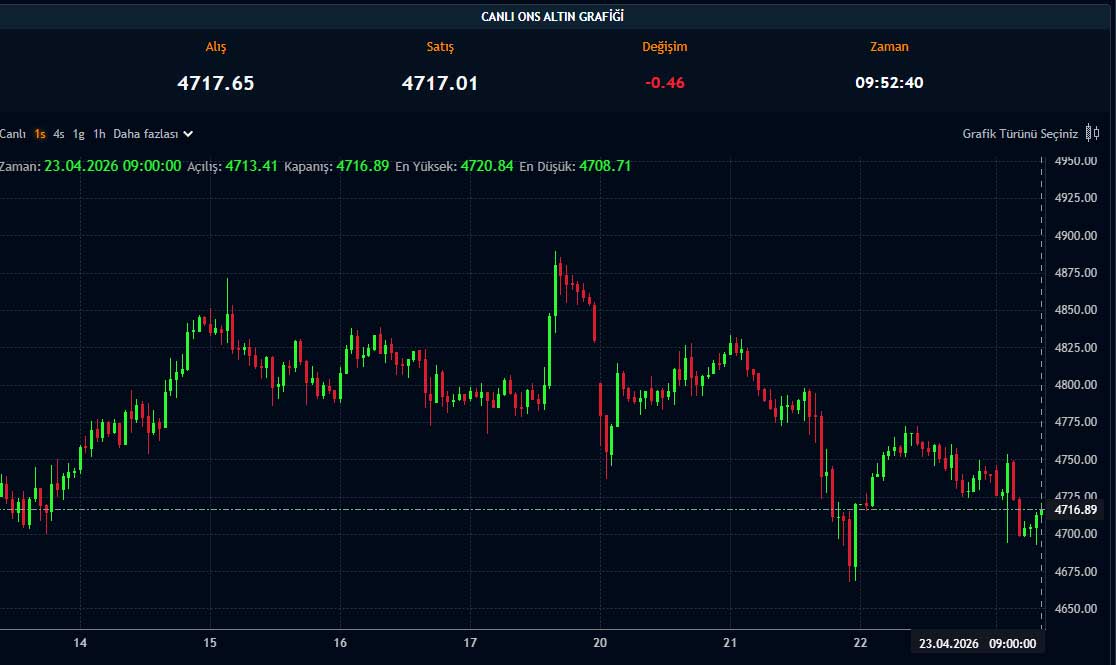Click the chevron next to Daha fazlası
Image resolution: width=1116 pixels, height=665 pixels.
tap(188, 133)
